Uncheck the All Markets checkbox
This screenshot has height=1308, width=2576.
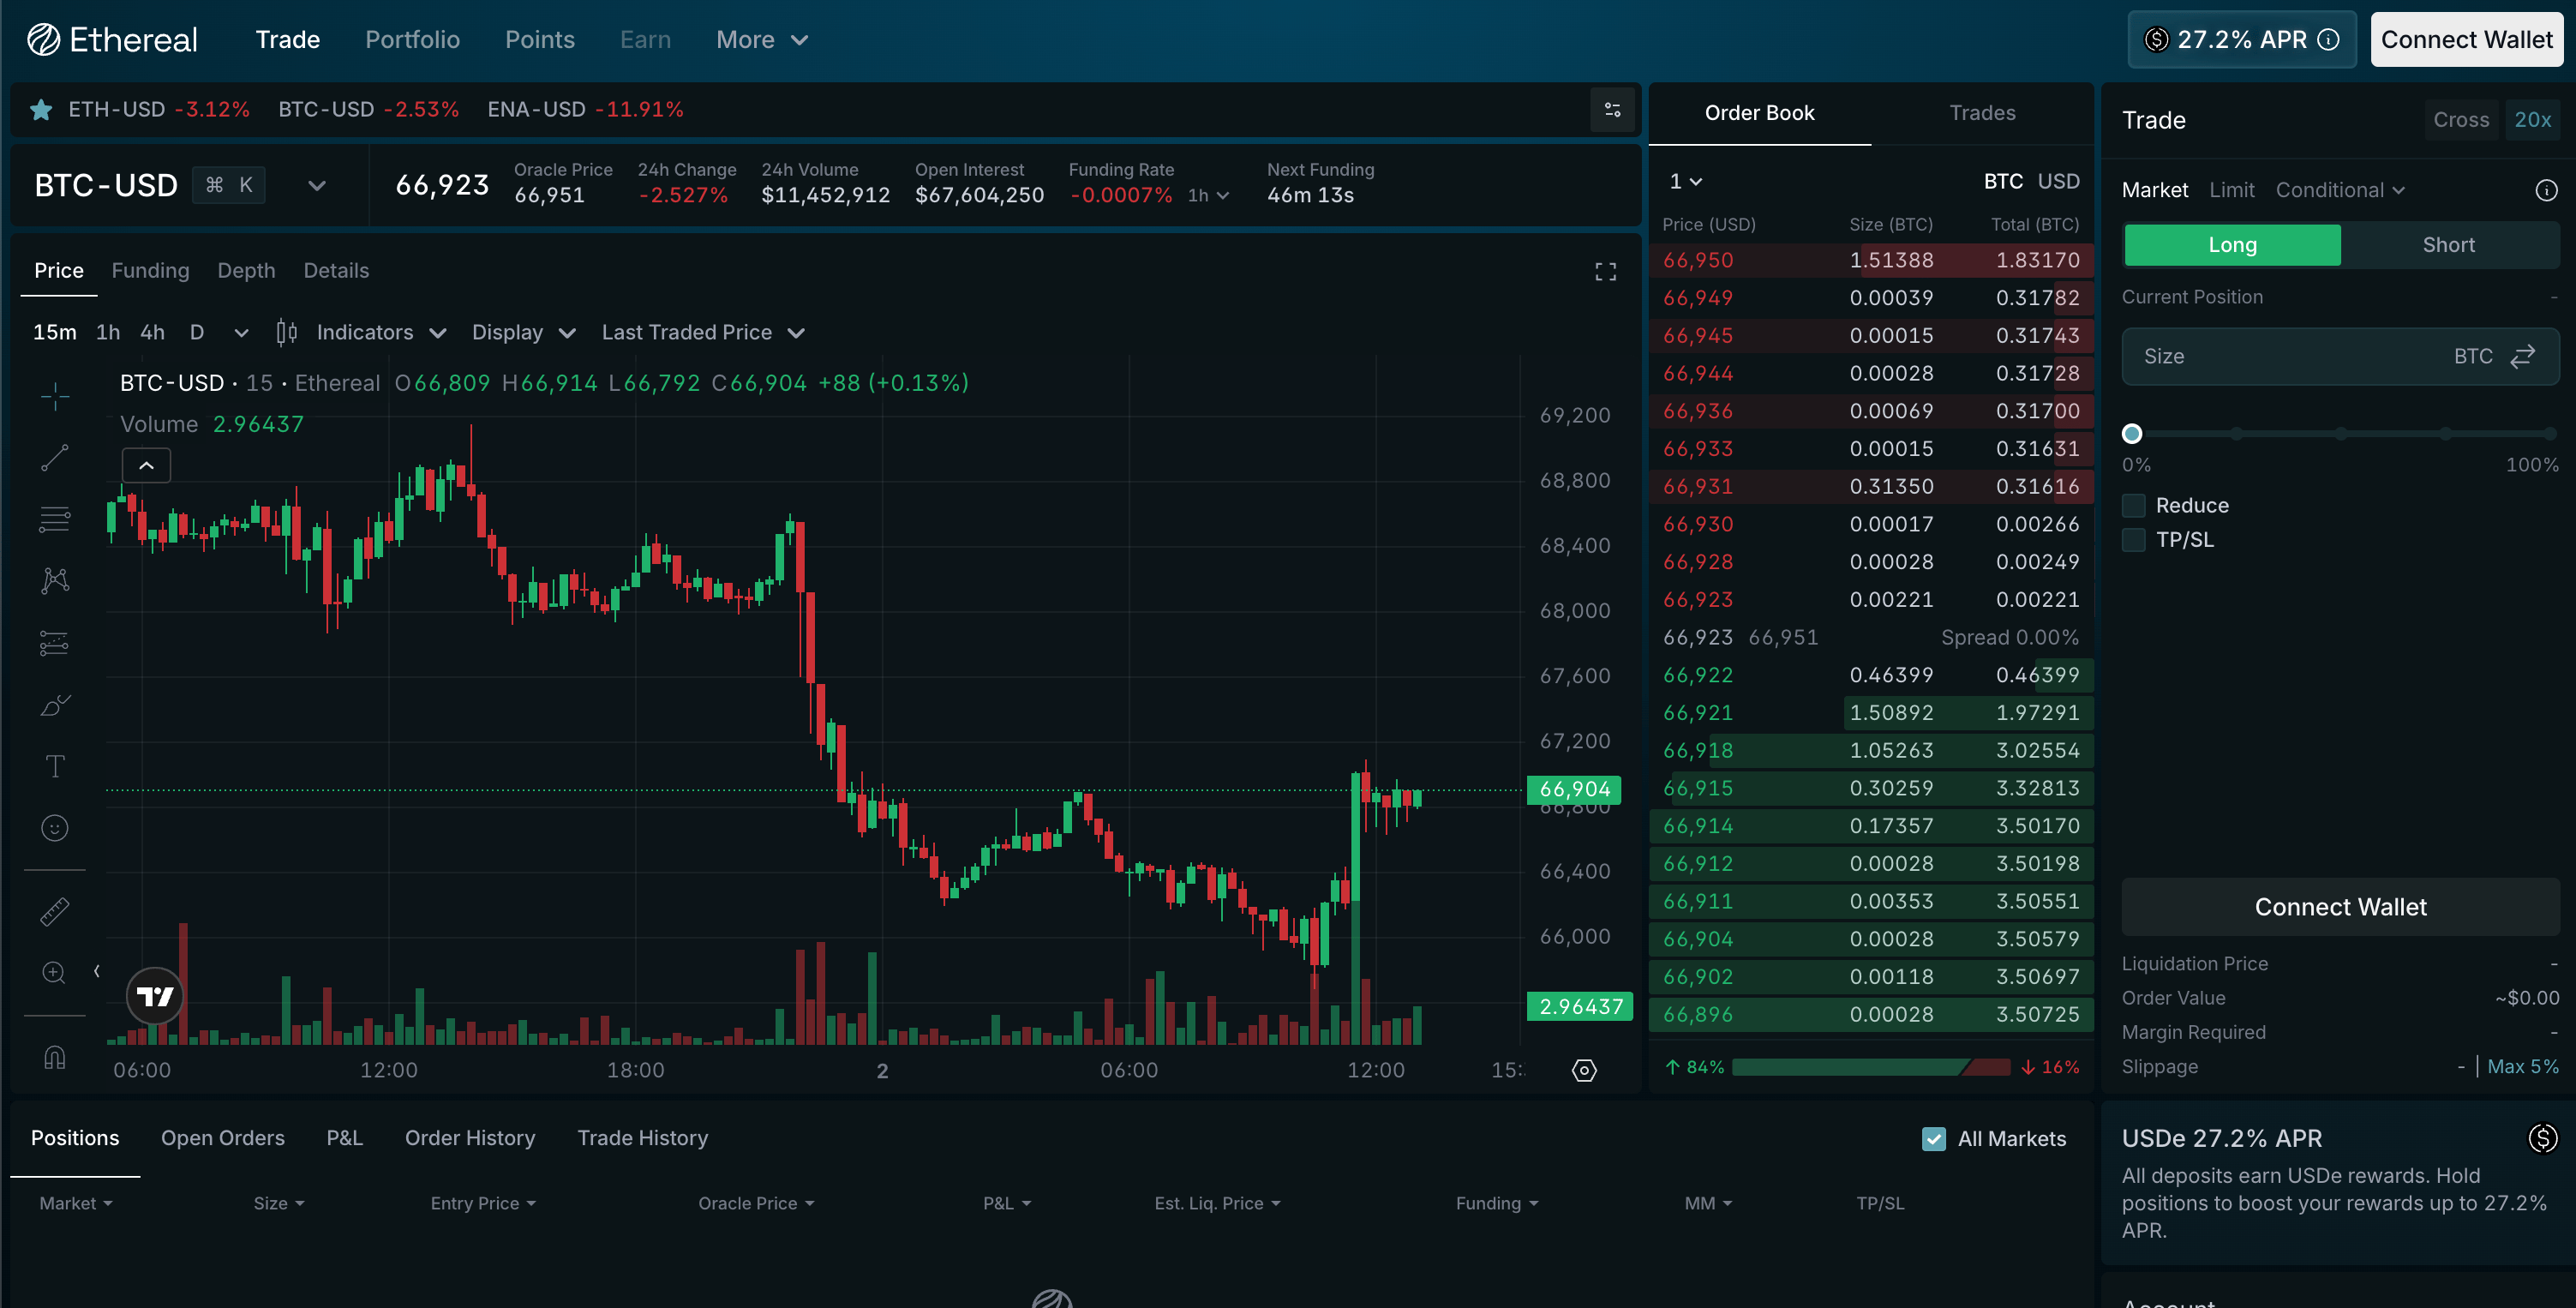click(1934, 1139)
